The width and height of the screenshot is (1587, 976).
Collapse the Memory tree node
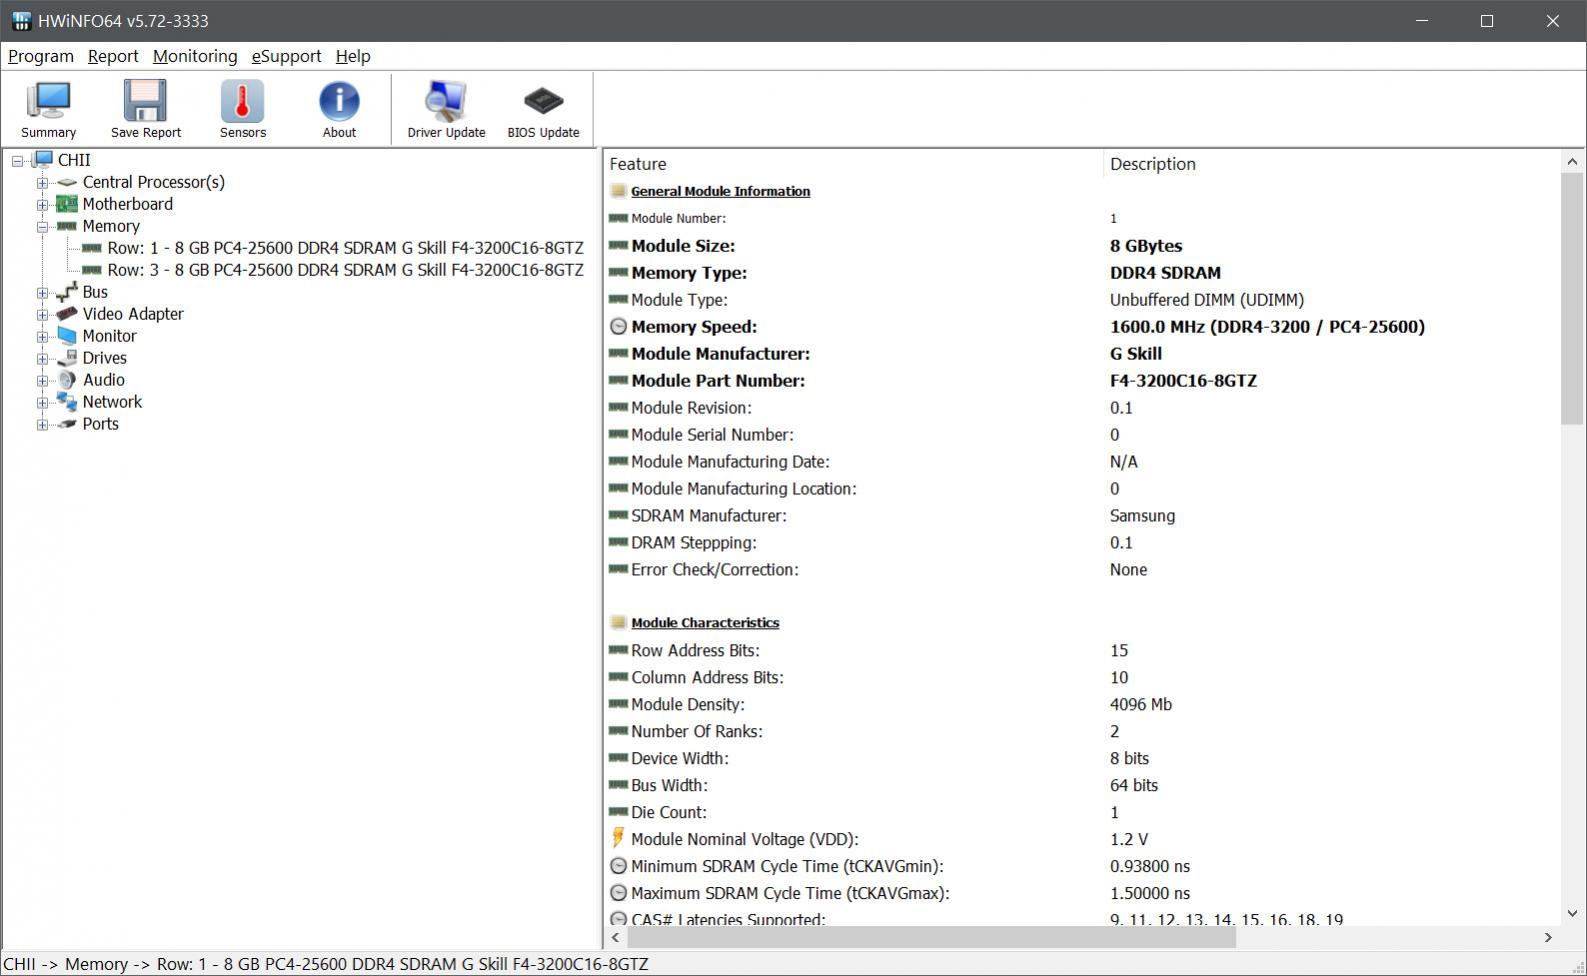[x=43, y=226]
